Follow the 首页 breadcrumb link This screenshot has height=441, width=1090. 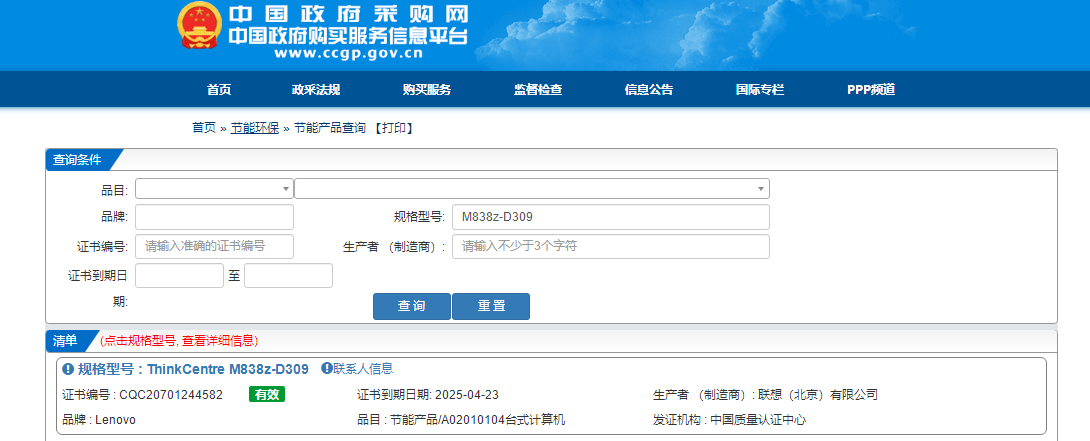204,128
